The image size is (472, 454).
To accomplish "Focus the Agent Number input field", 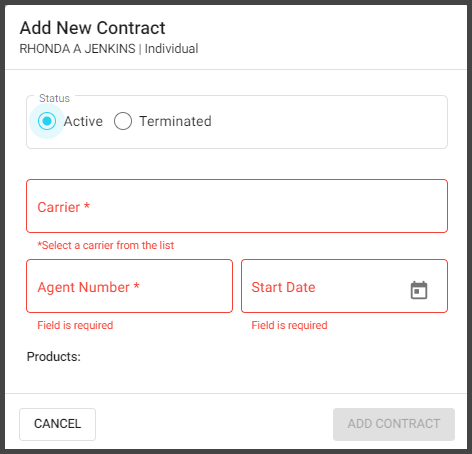I will point(129,286).
